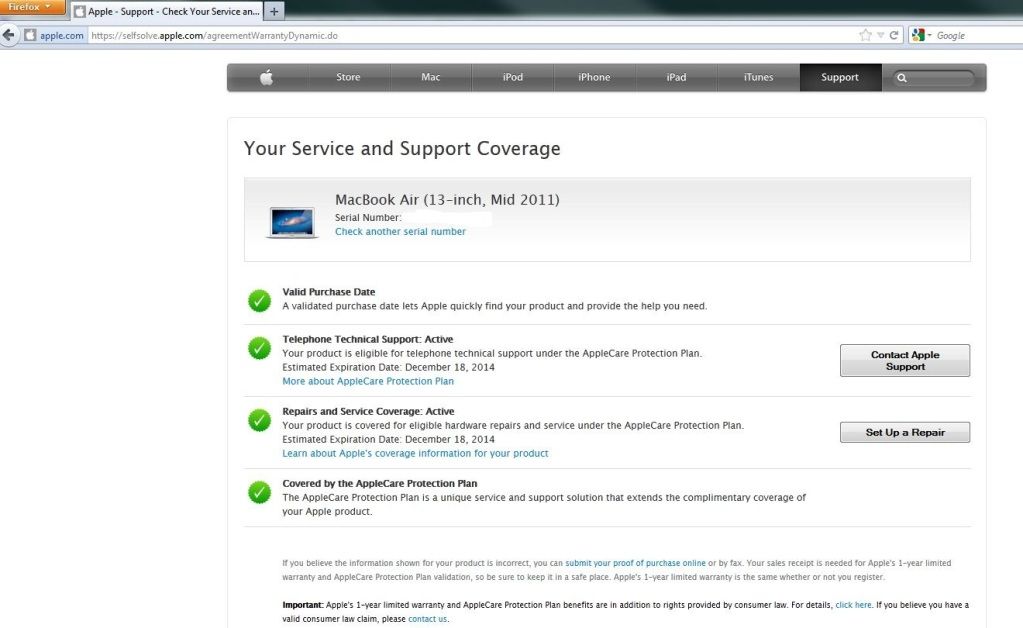The width and height of the screenshot is (1023, 628).
Task: Open a new tab with plus button
Action: click(275, 11)
